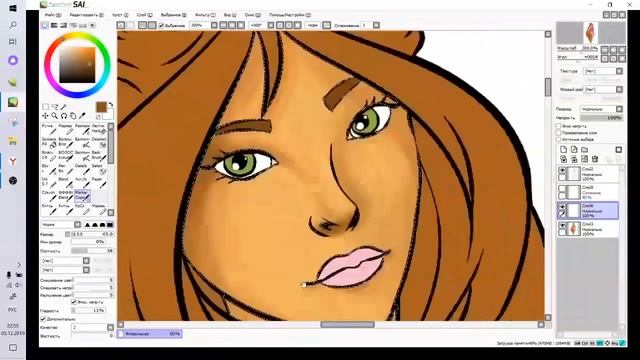The width and height of the screenshot is (640, 360).
Task: Create a new layer folder
Action: pyautogui.click(x=584, y=150)
